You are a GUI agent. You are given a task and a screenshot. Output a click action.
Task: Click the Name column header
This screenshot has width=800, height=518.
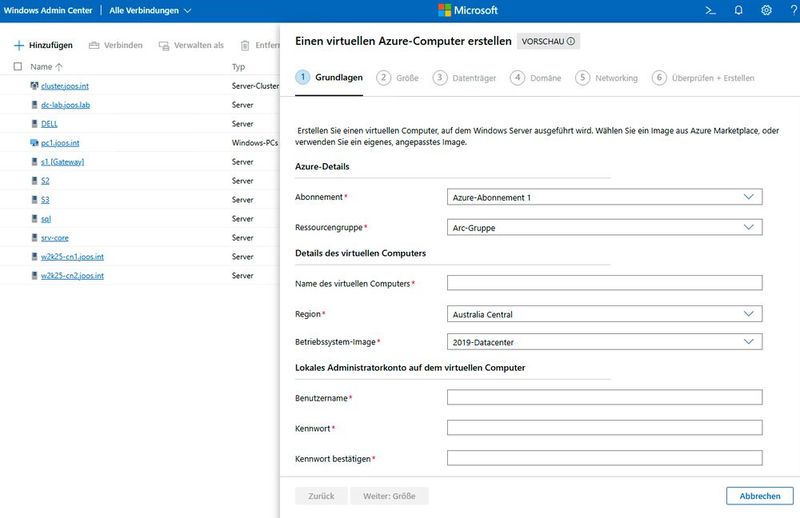click(41, 67)
